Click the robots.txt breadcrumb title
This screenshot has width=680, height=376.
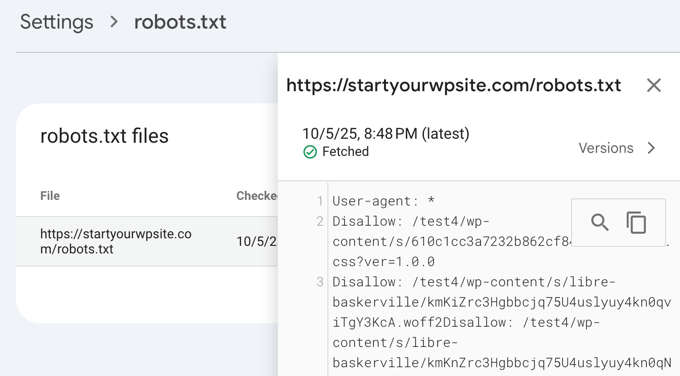[x=180, y=22]
